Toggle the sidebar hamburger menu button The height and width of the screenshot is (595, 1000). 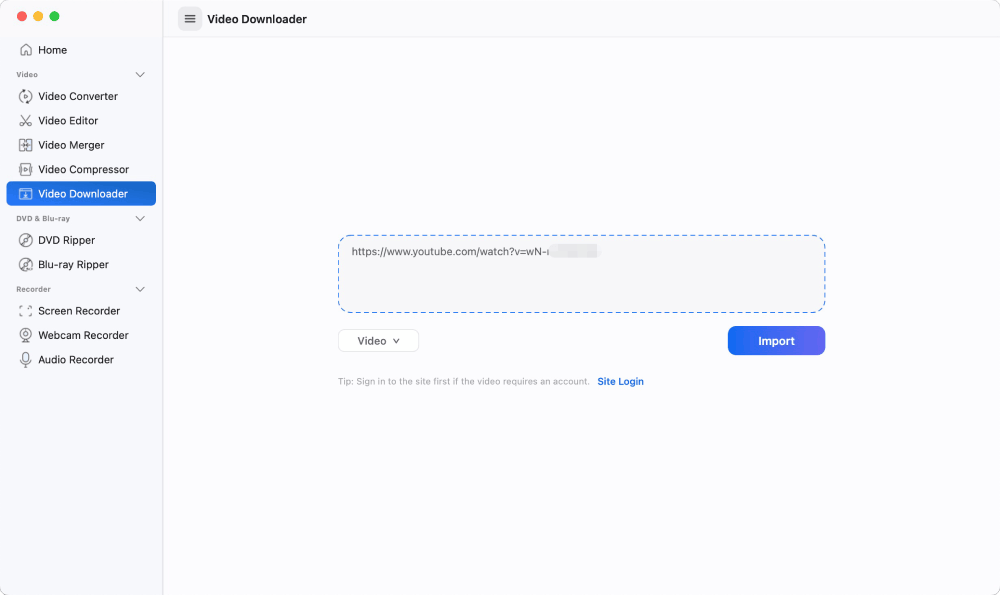(190, 19)
